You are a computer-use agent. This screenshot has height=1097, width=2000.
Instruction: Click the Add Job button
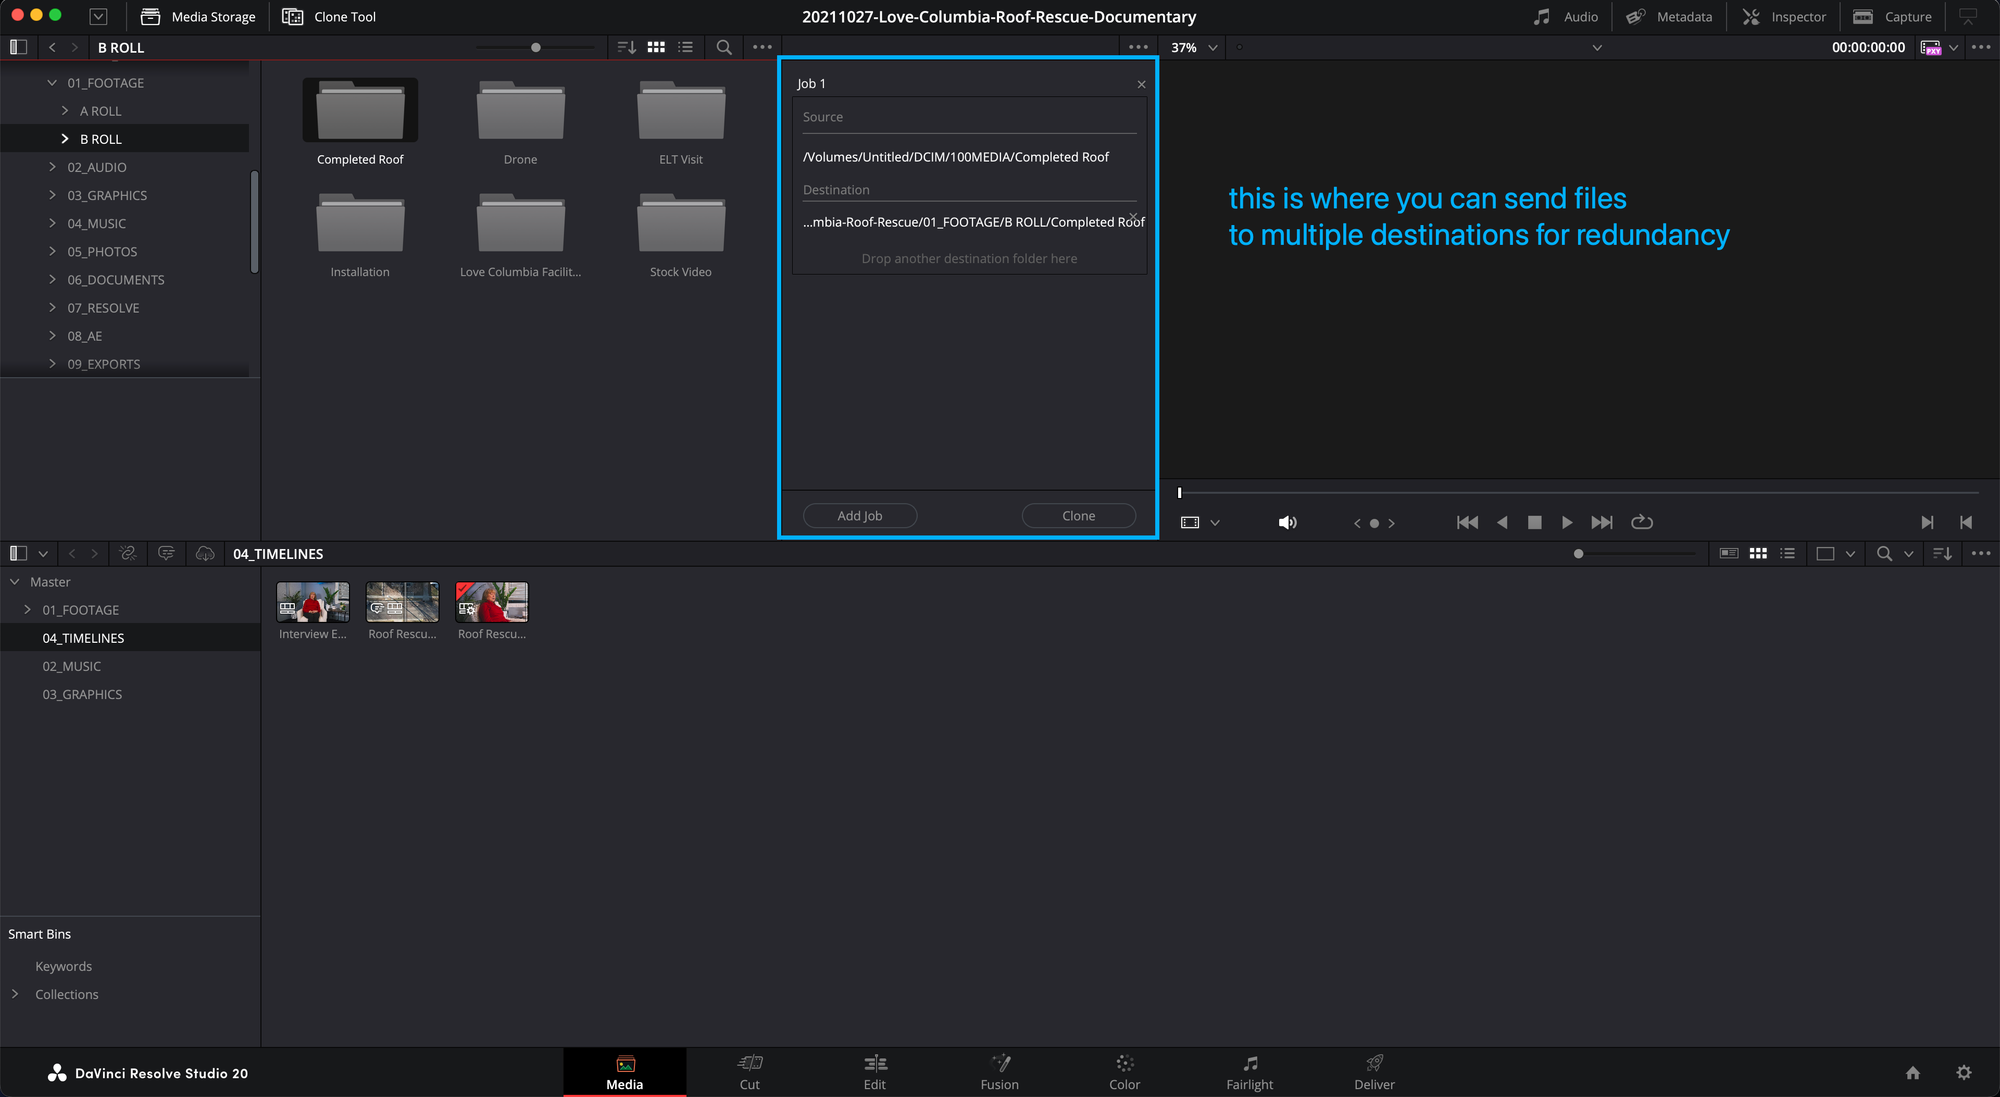pyautogui.click(x=859, y=515)
